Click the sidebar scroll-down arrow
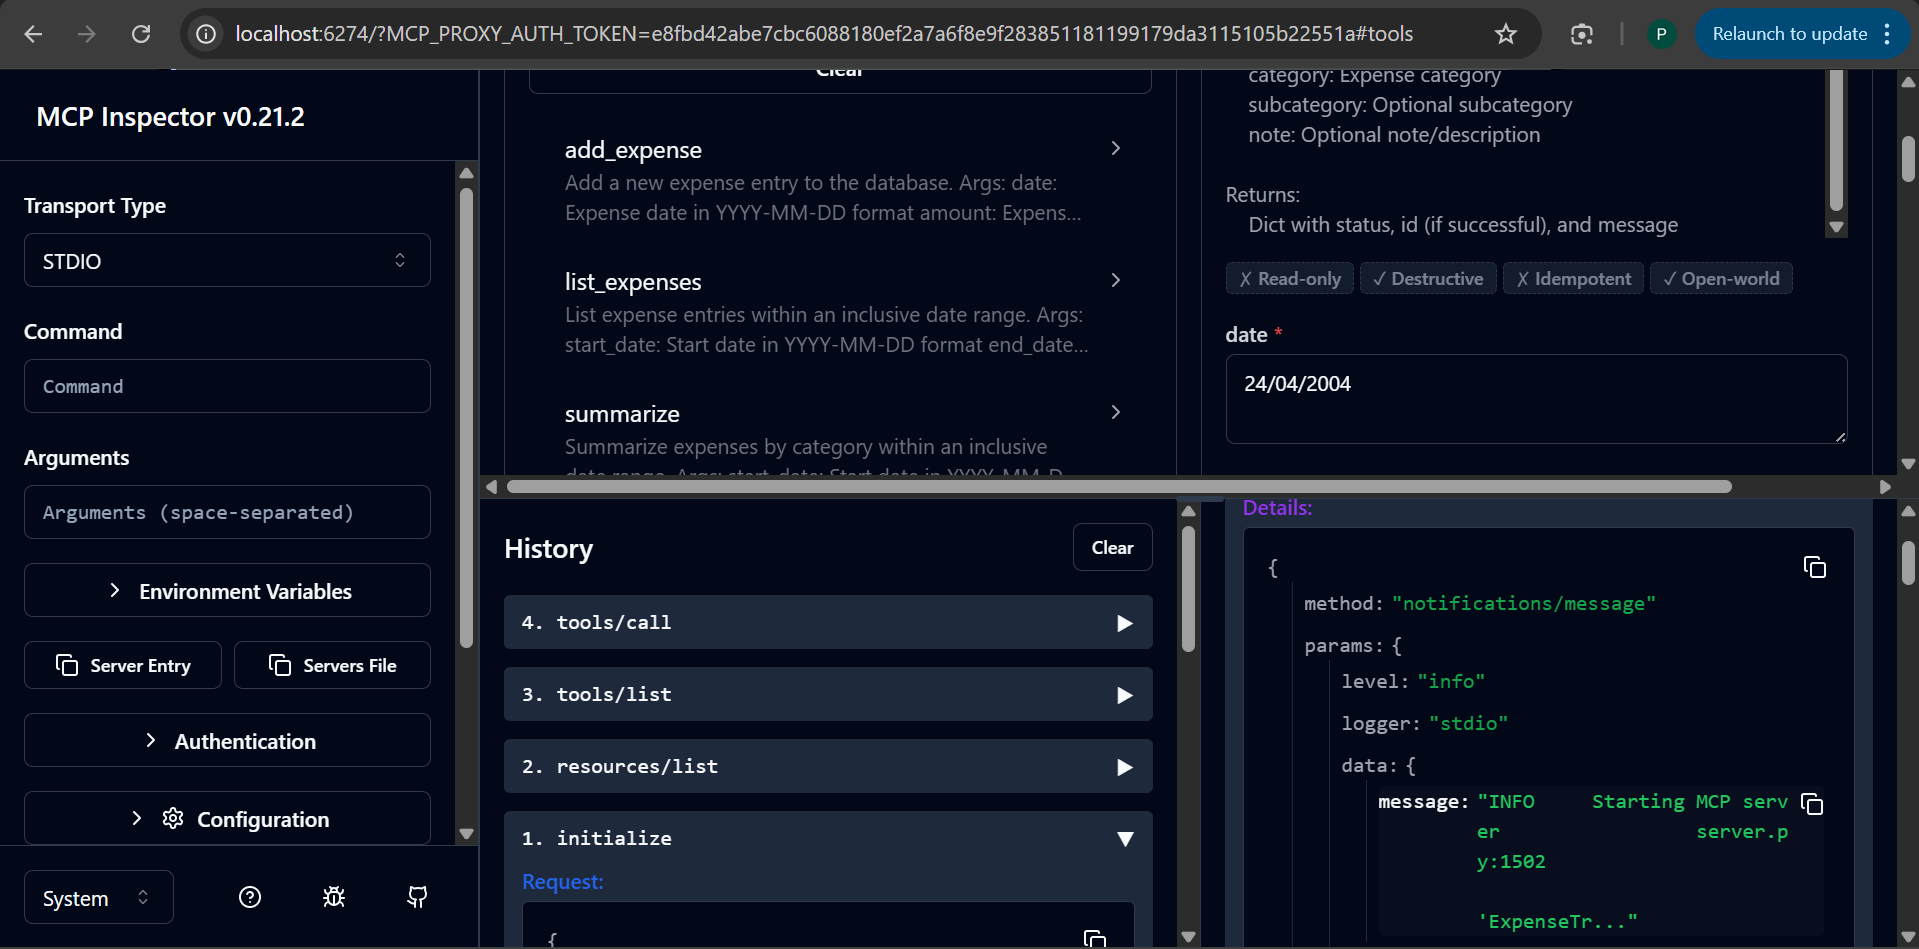 click(466, 833)
